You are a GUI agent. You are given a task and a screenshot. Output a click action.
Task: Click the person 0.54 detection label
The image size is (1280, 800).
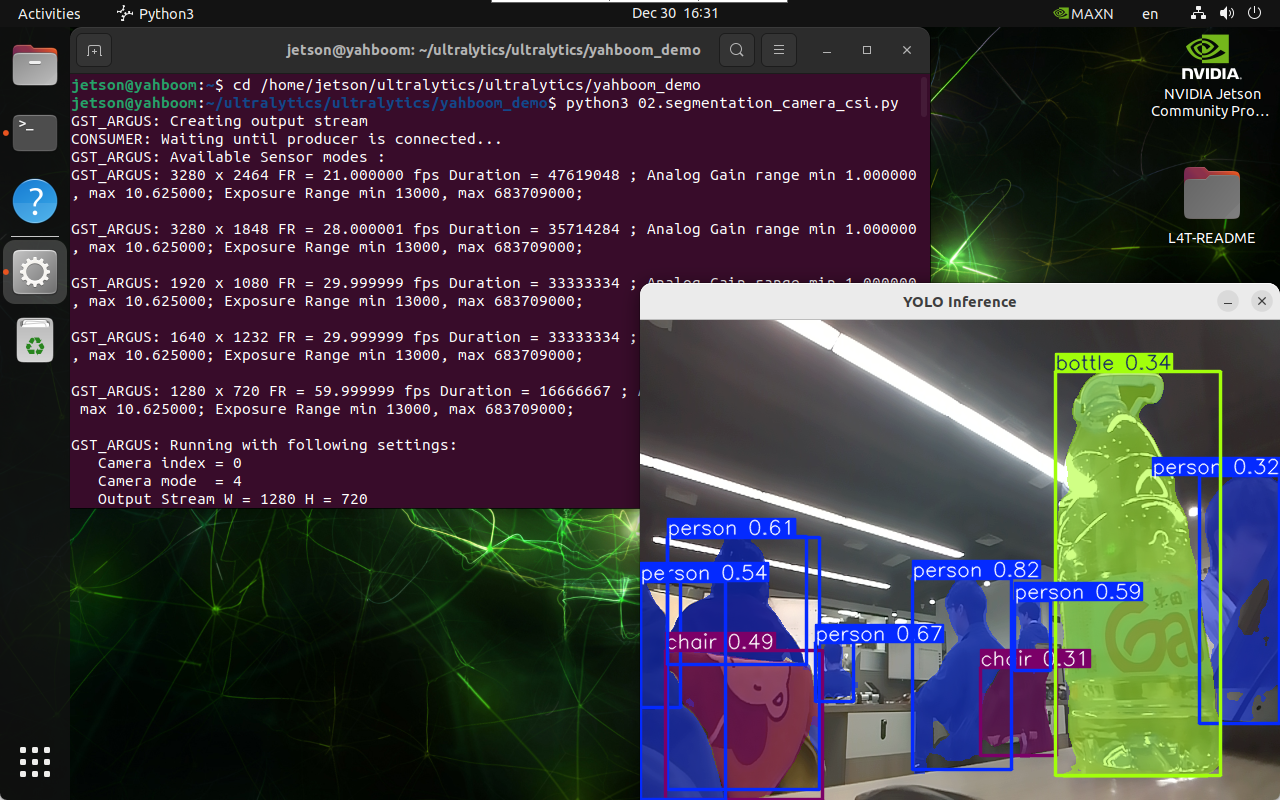pyautogui.click(x=704, y=573)
